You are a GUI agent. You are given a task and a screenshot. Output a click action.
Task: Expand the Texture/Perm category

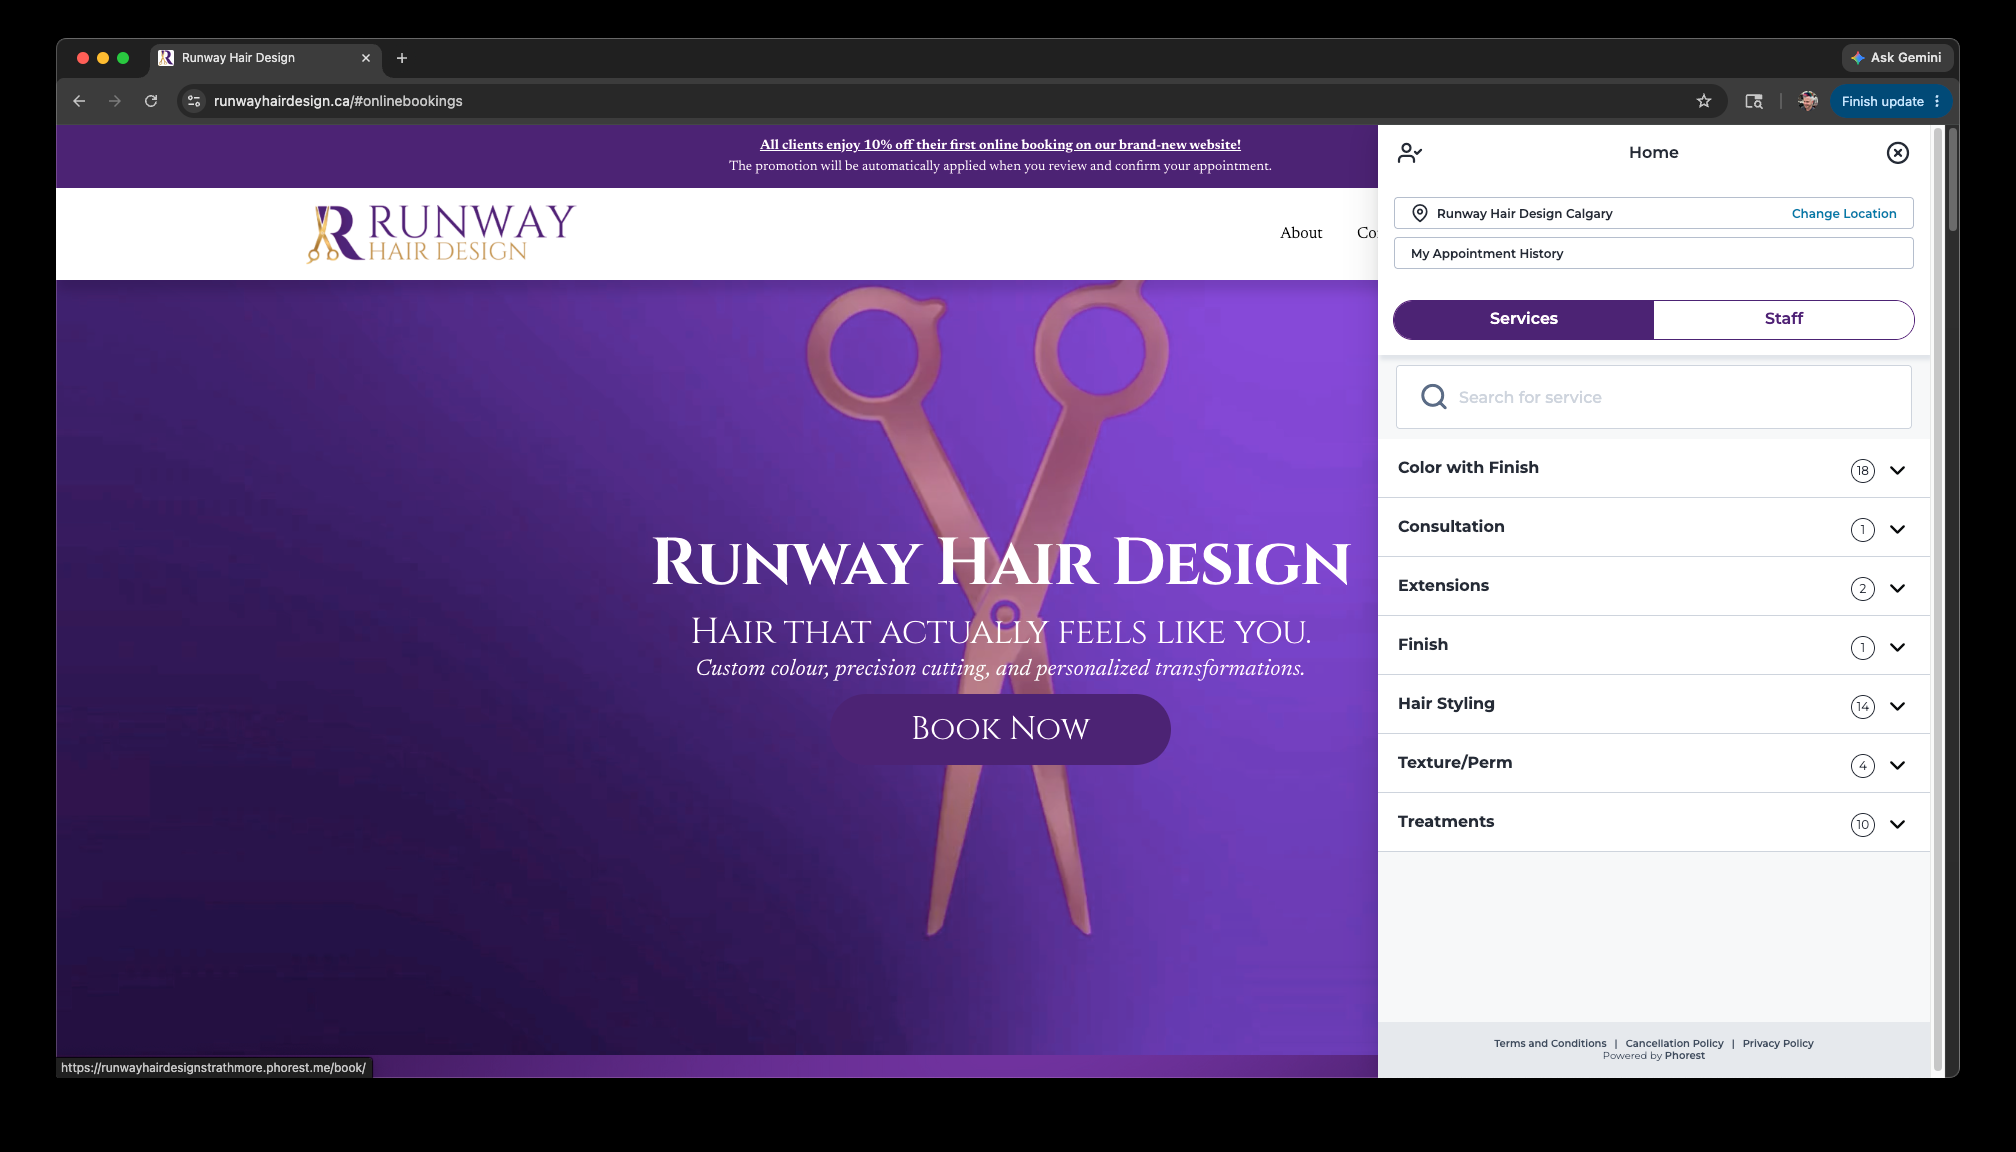click(1653, 763)
